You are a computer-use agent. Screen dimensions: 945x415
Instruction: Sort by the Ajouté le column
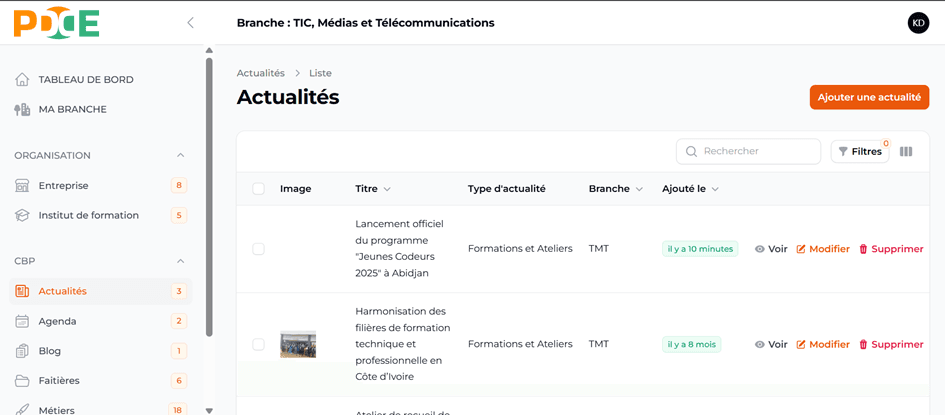(x=690, y=189)
